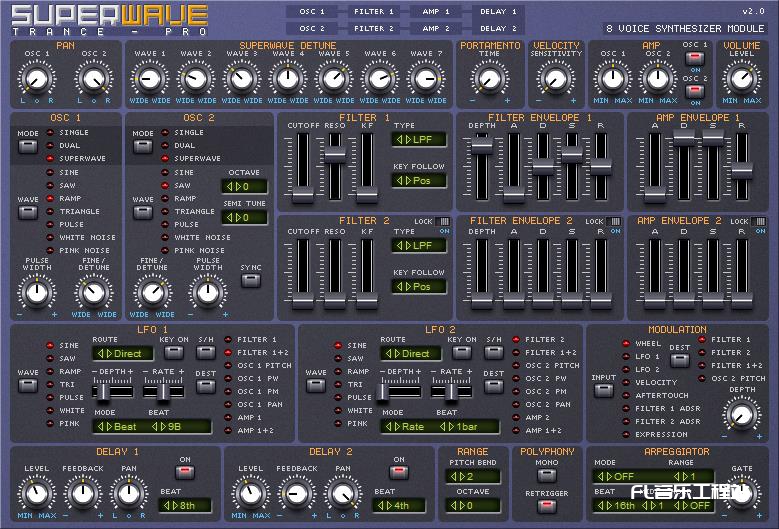Change Filter 2 Type LPF selector
Screen dimensions: 779x529
click(x=419, y=245)
